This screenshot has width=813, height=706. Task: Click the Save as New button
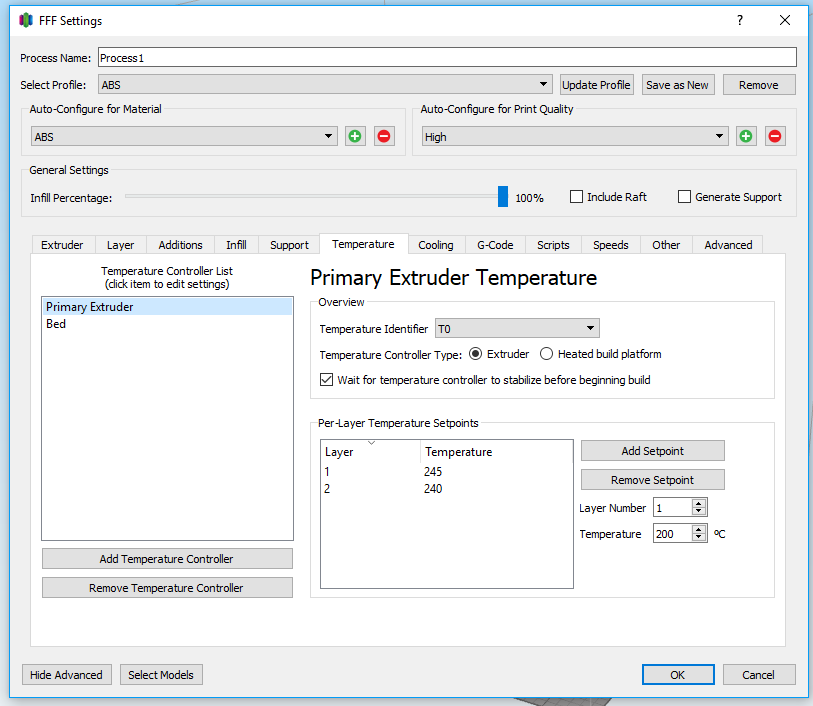click(x=678, y=84)
